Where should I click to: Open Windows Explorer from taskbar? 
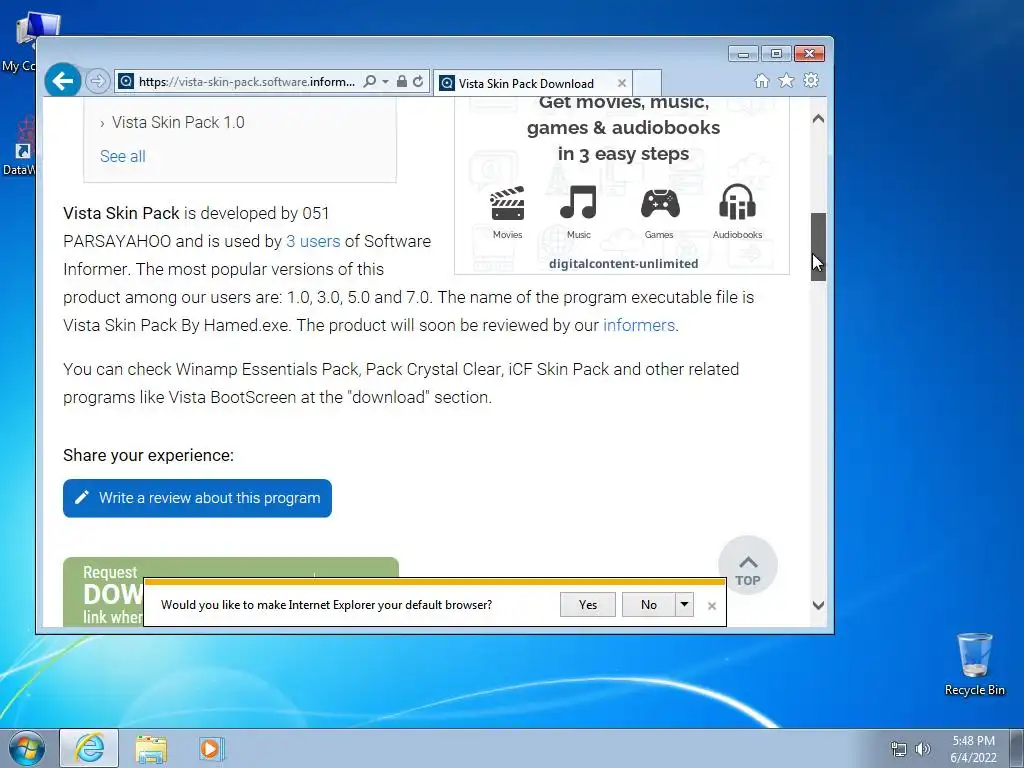pos(151,749)
